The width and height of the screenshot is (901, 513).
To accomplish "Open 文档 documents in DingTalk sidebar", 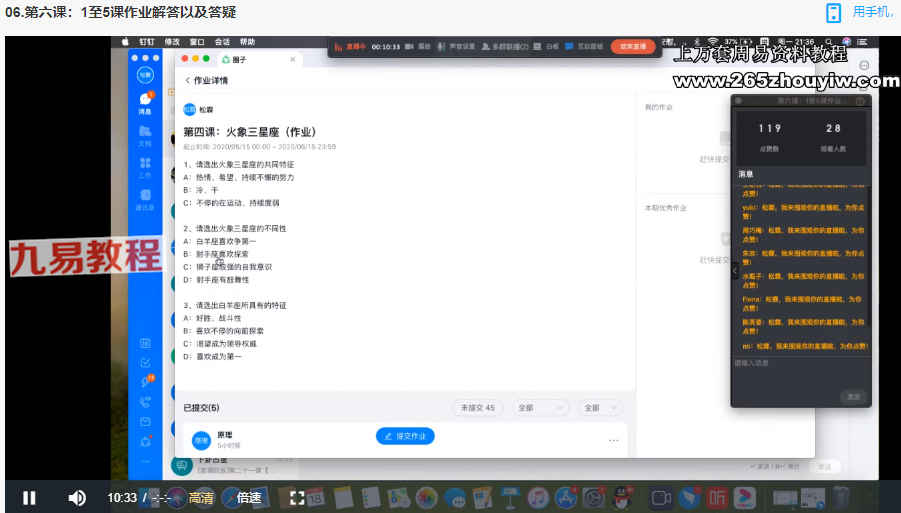I will tap(146, 135).
